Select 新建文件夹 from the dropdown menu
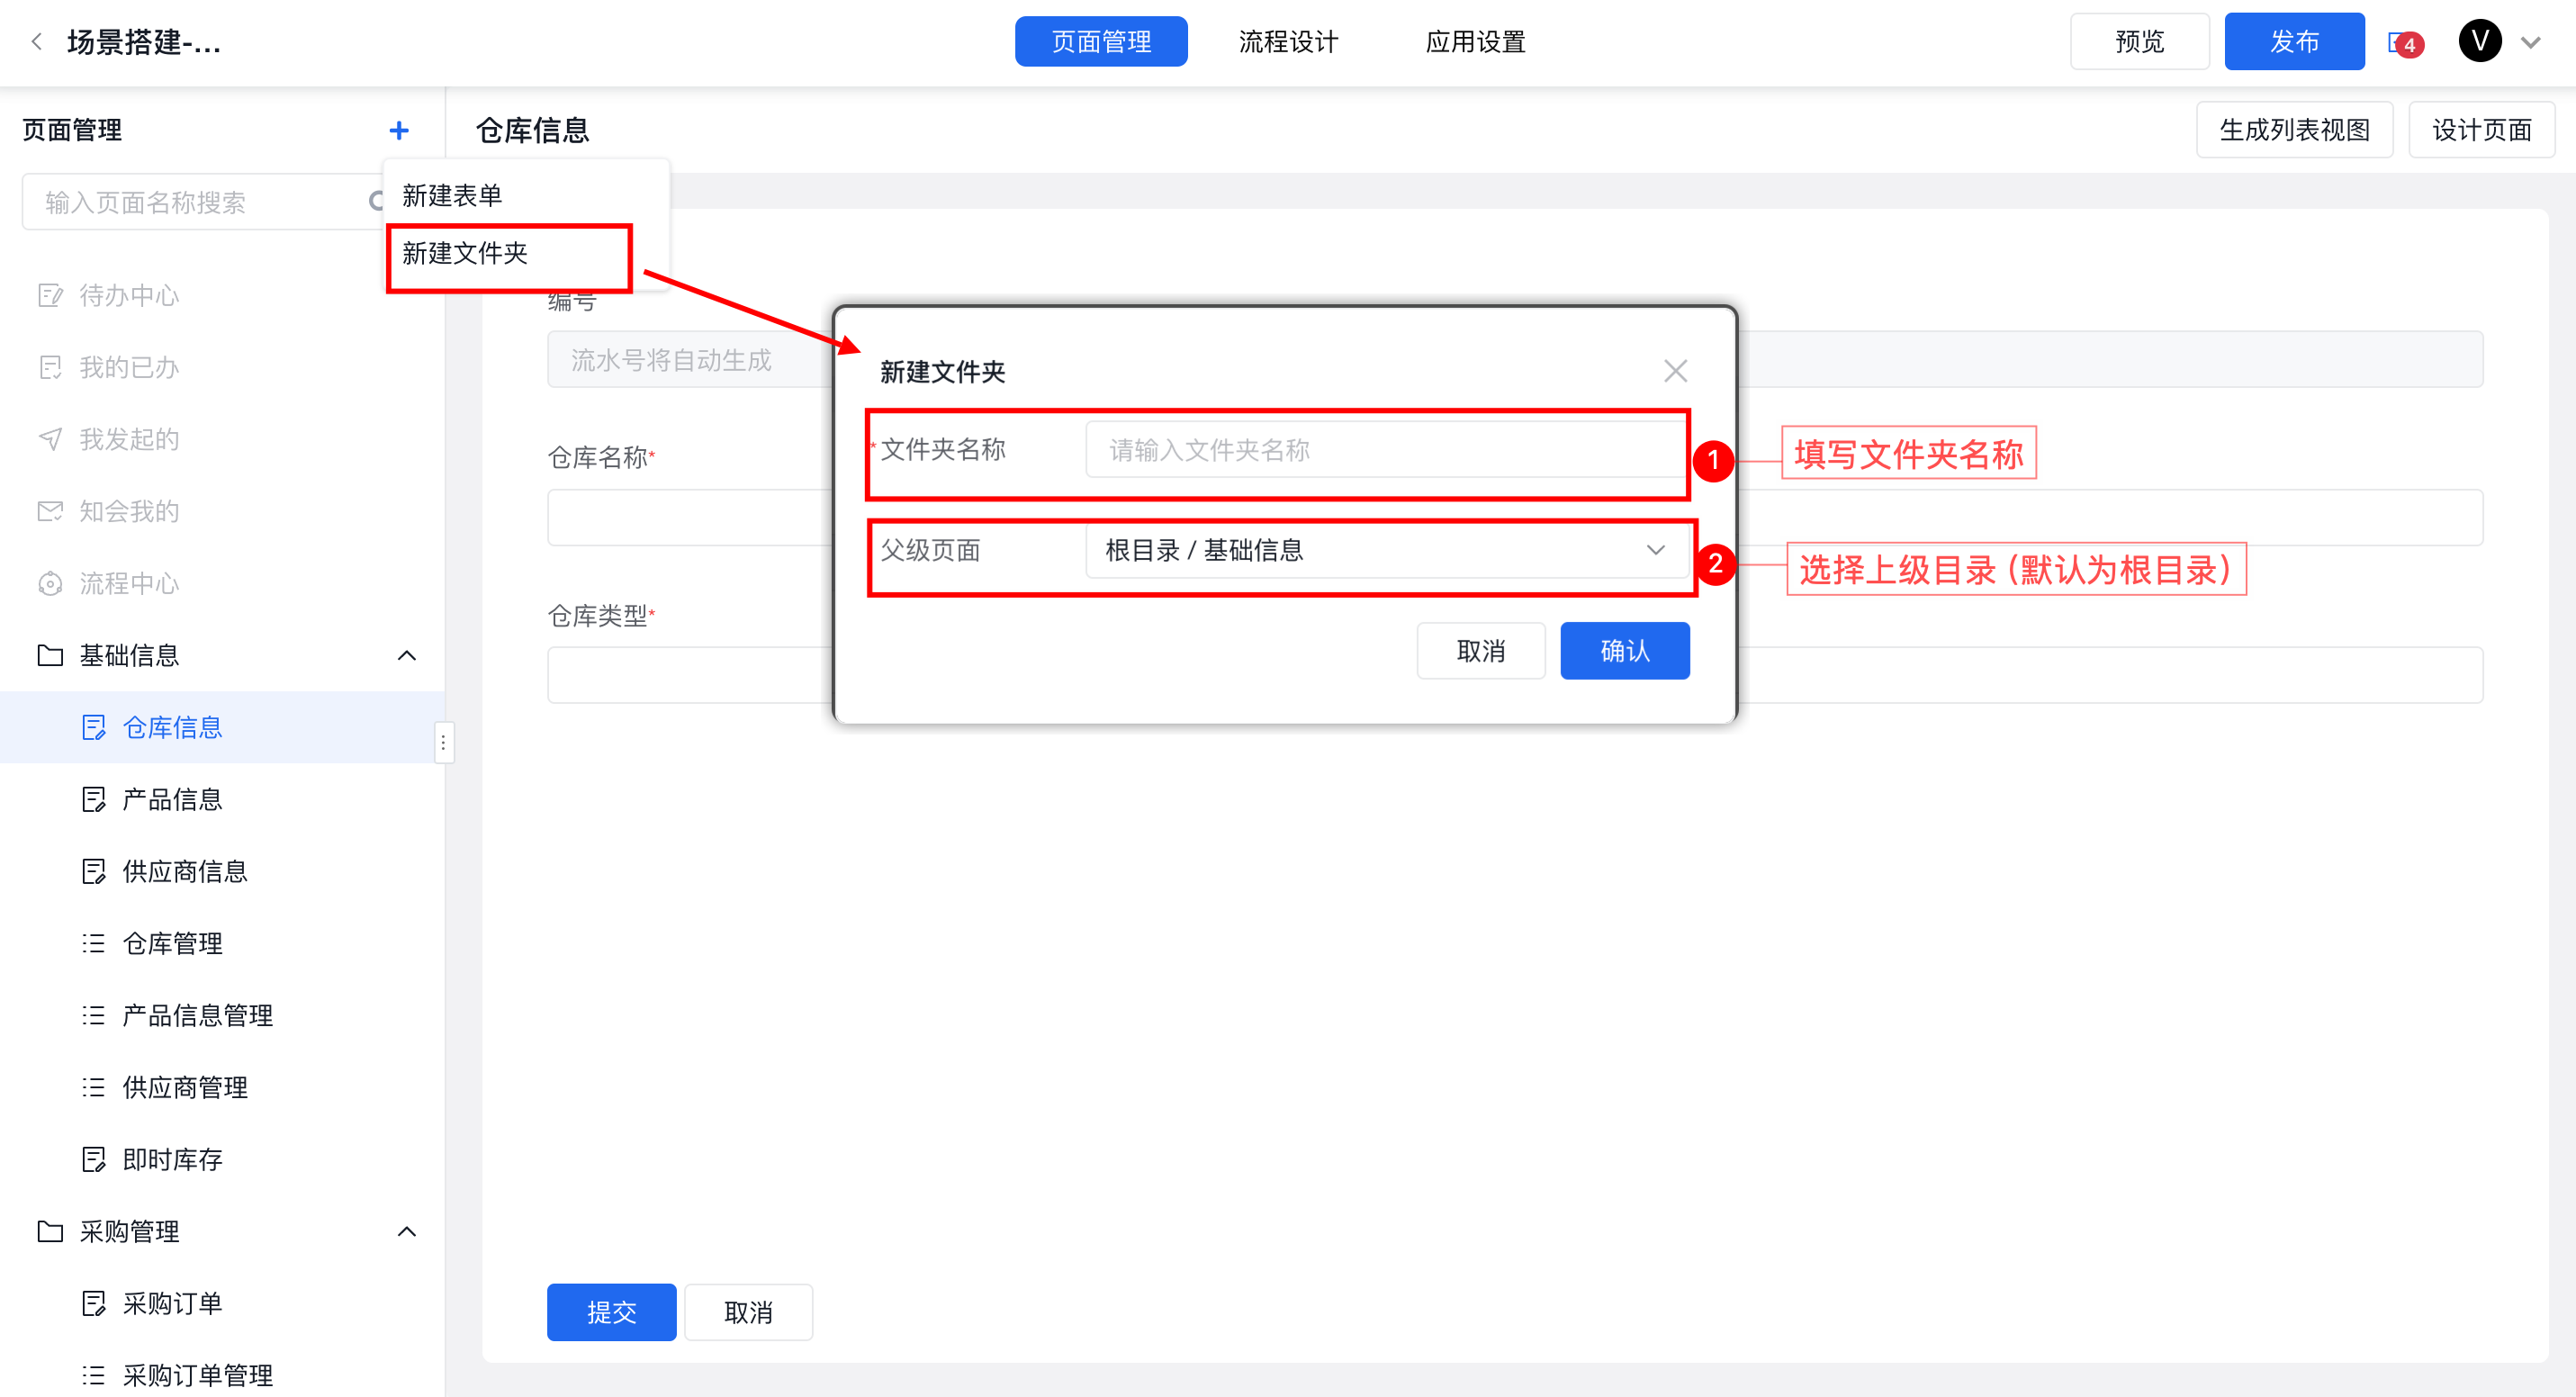The image size is (2576, 1397). pos(465,253)
